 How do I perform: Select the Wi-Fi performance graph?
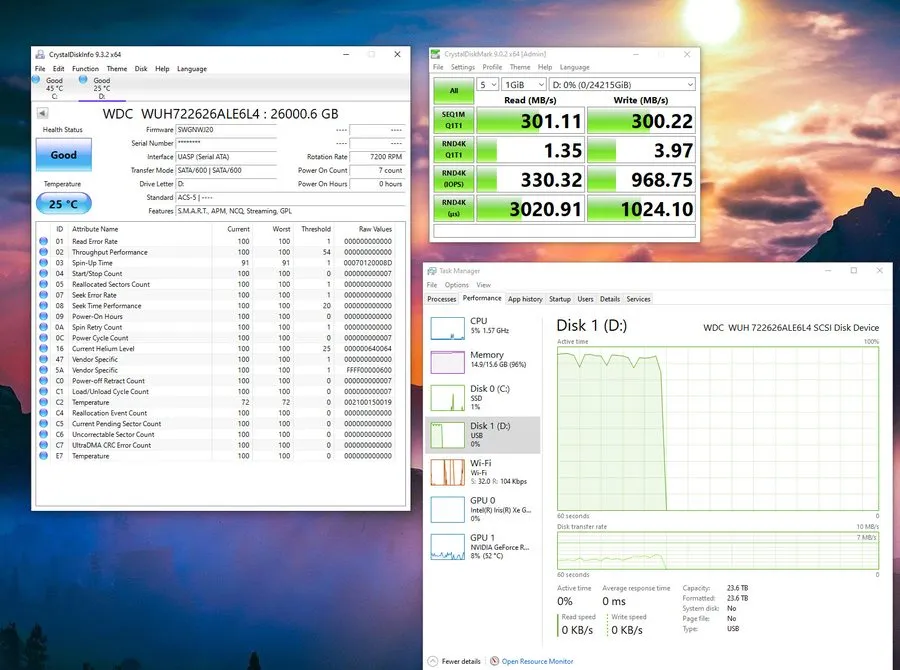tap(448, 472)
